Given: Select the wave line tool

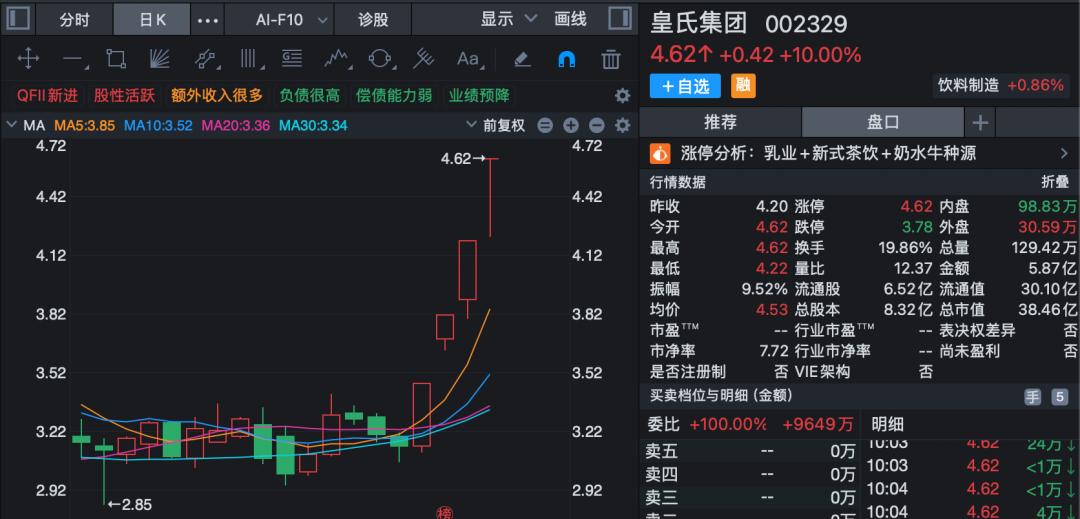Looking at the screenshot, I should pyautogui.click(x=337, y=59).
